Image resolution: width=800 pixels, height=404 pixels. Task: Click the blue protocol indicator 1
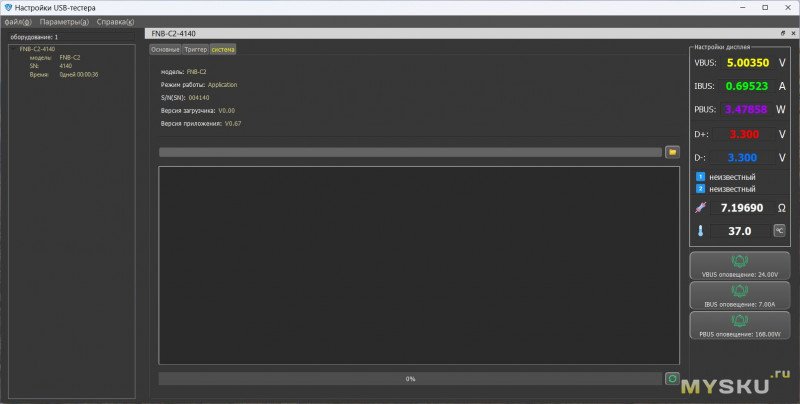tap(701, 177)
